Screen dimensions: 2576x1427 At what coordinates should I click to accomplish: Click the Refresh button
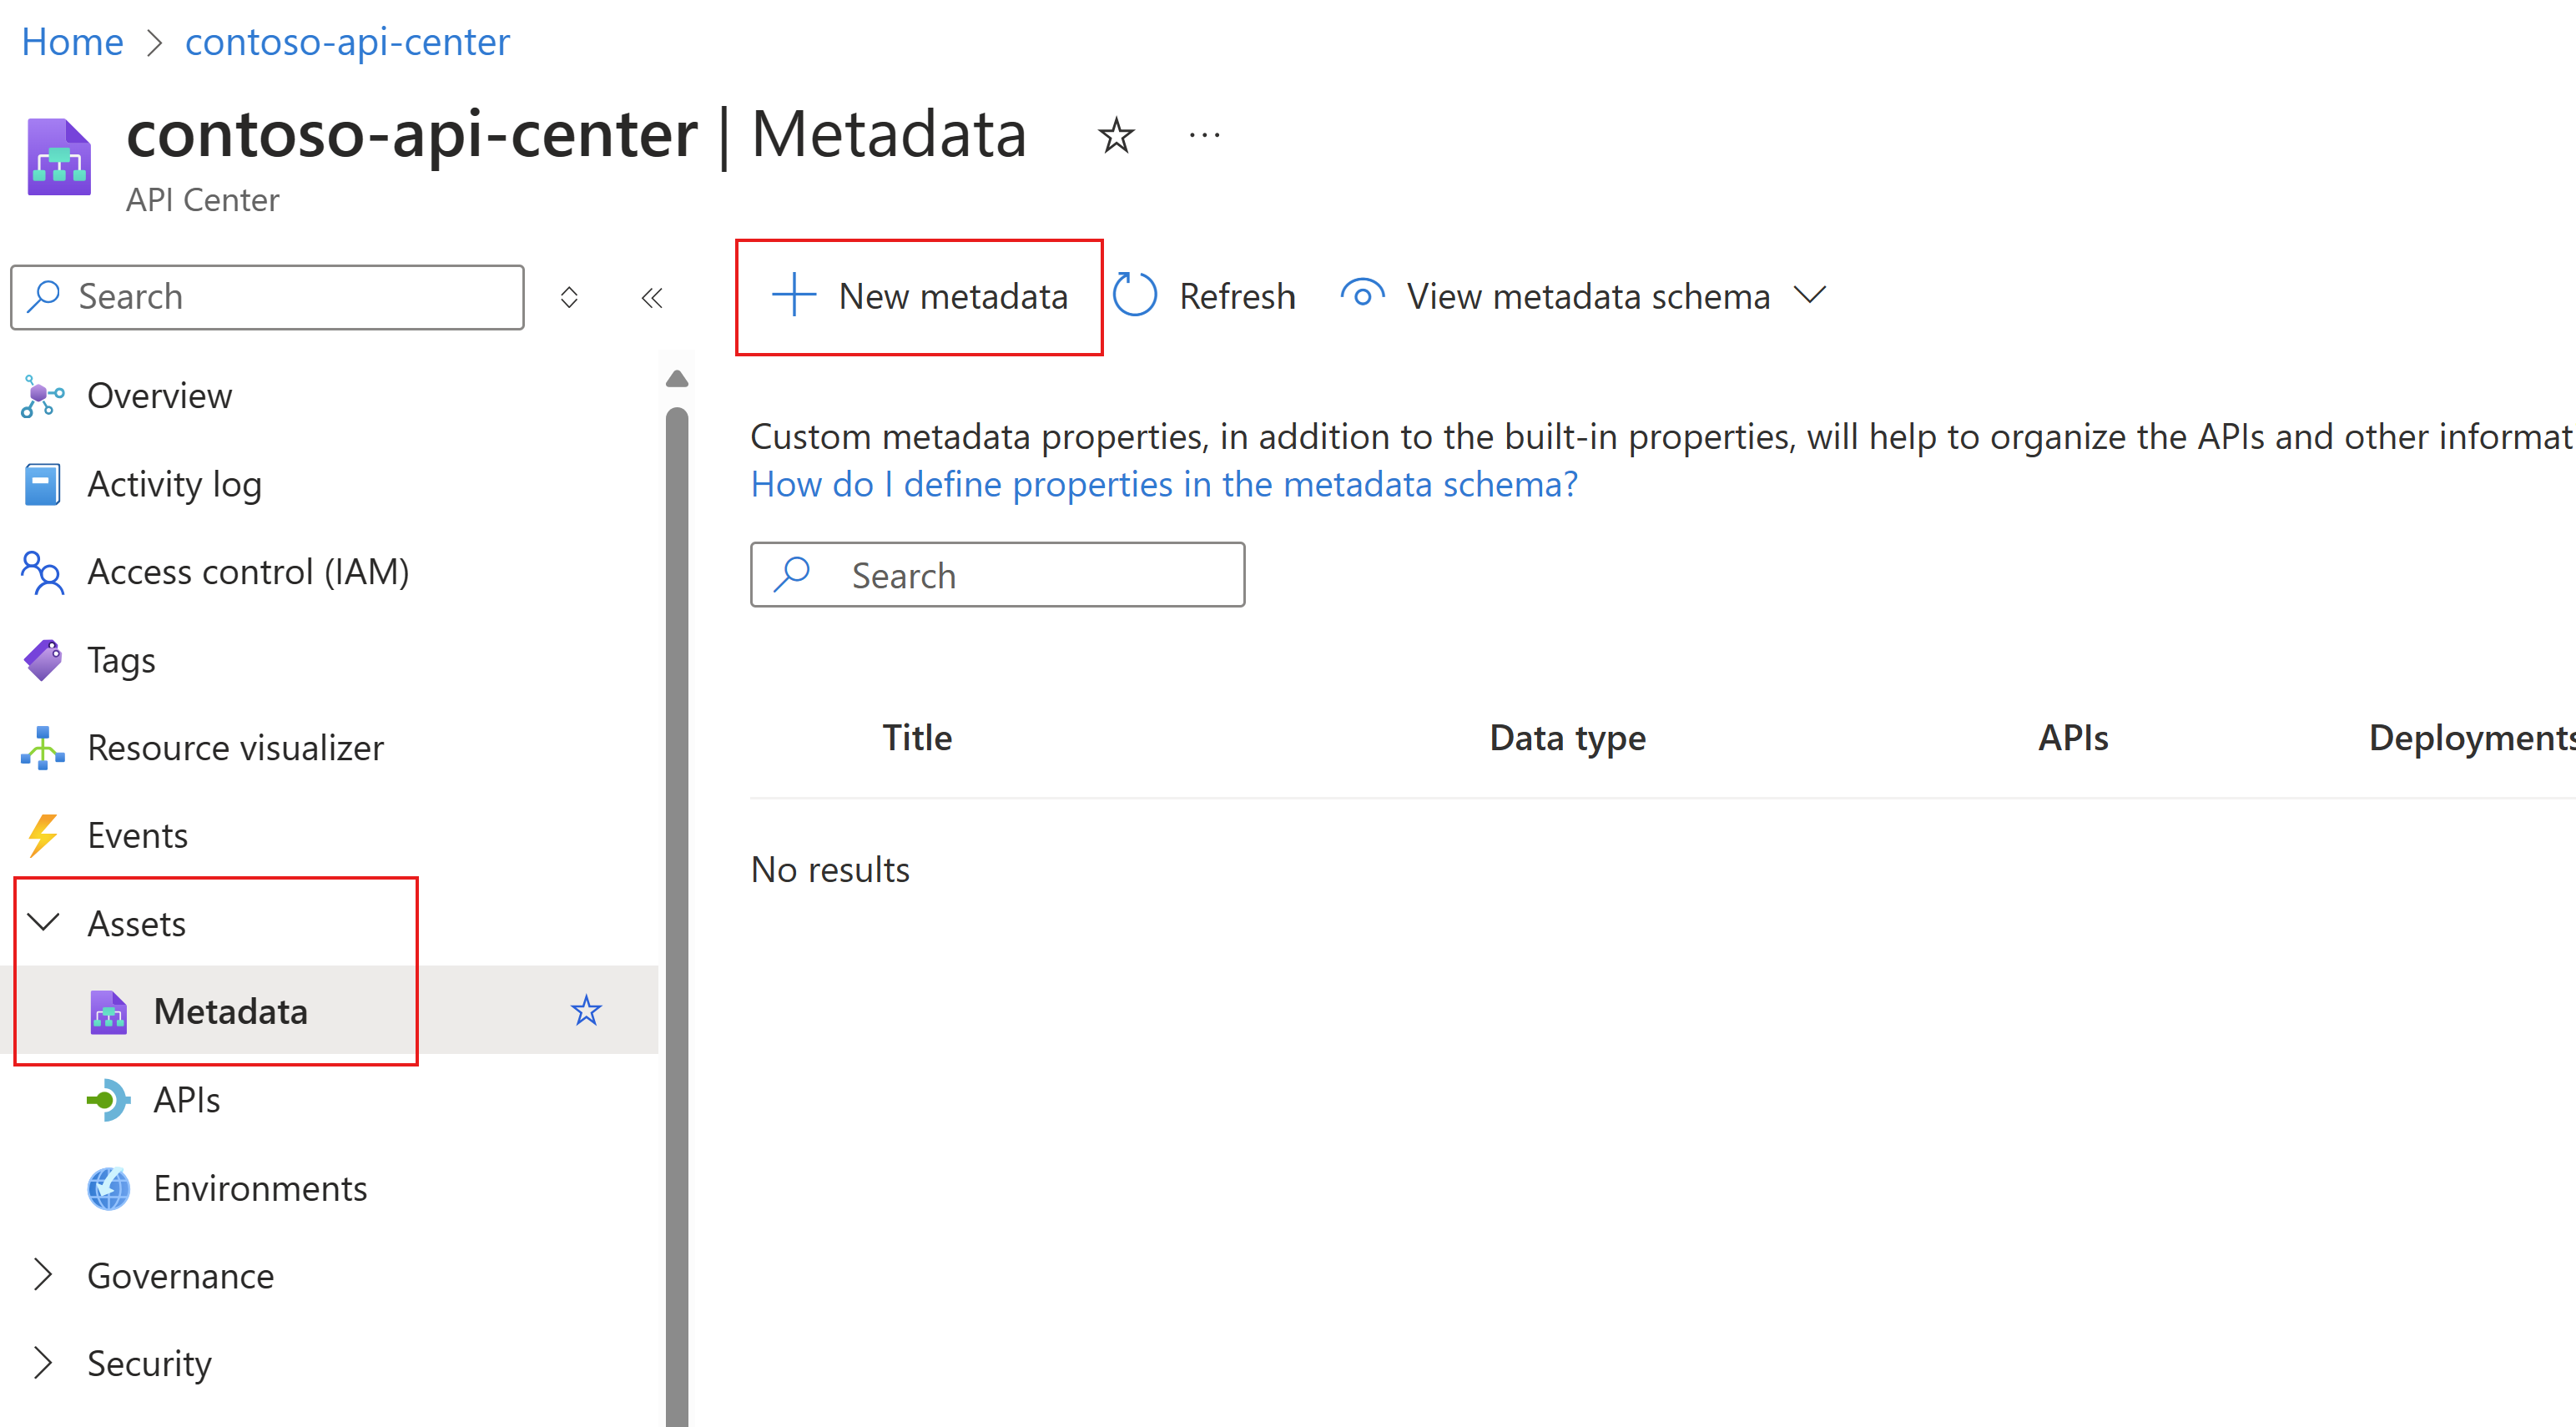coord(1212,295)
